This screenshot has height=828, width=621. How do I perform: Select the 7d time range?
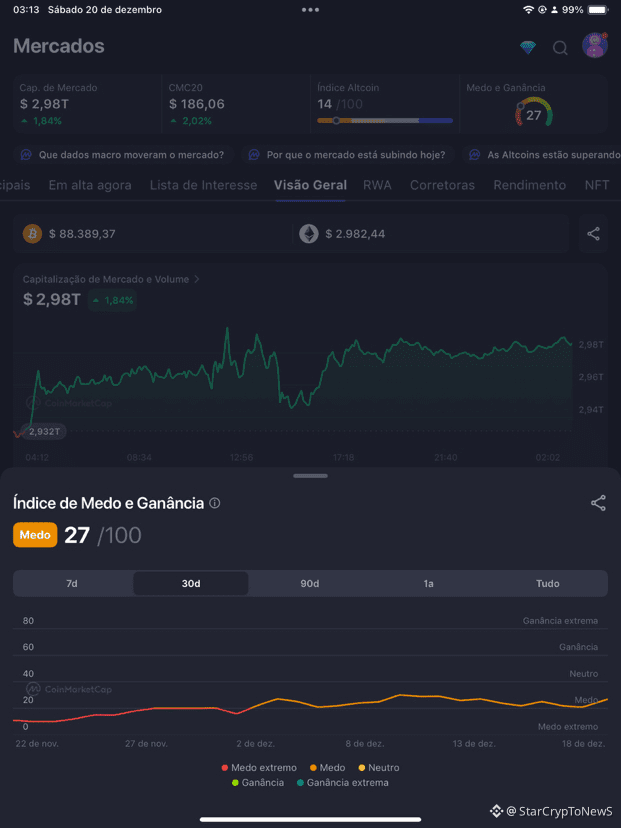(72, 583)
